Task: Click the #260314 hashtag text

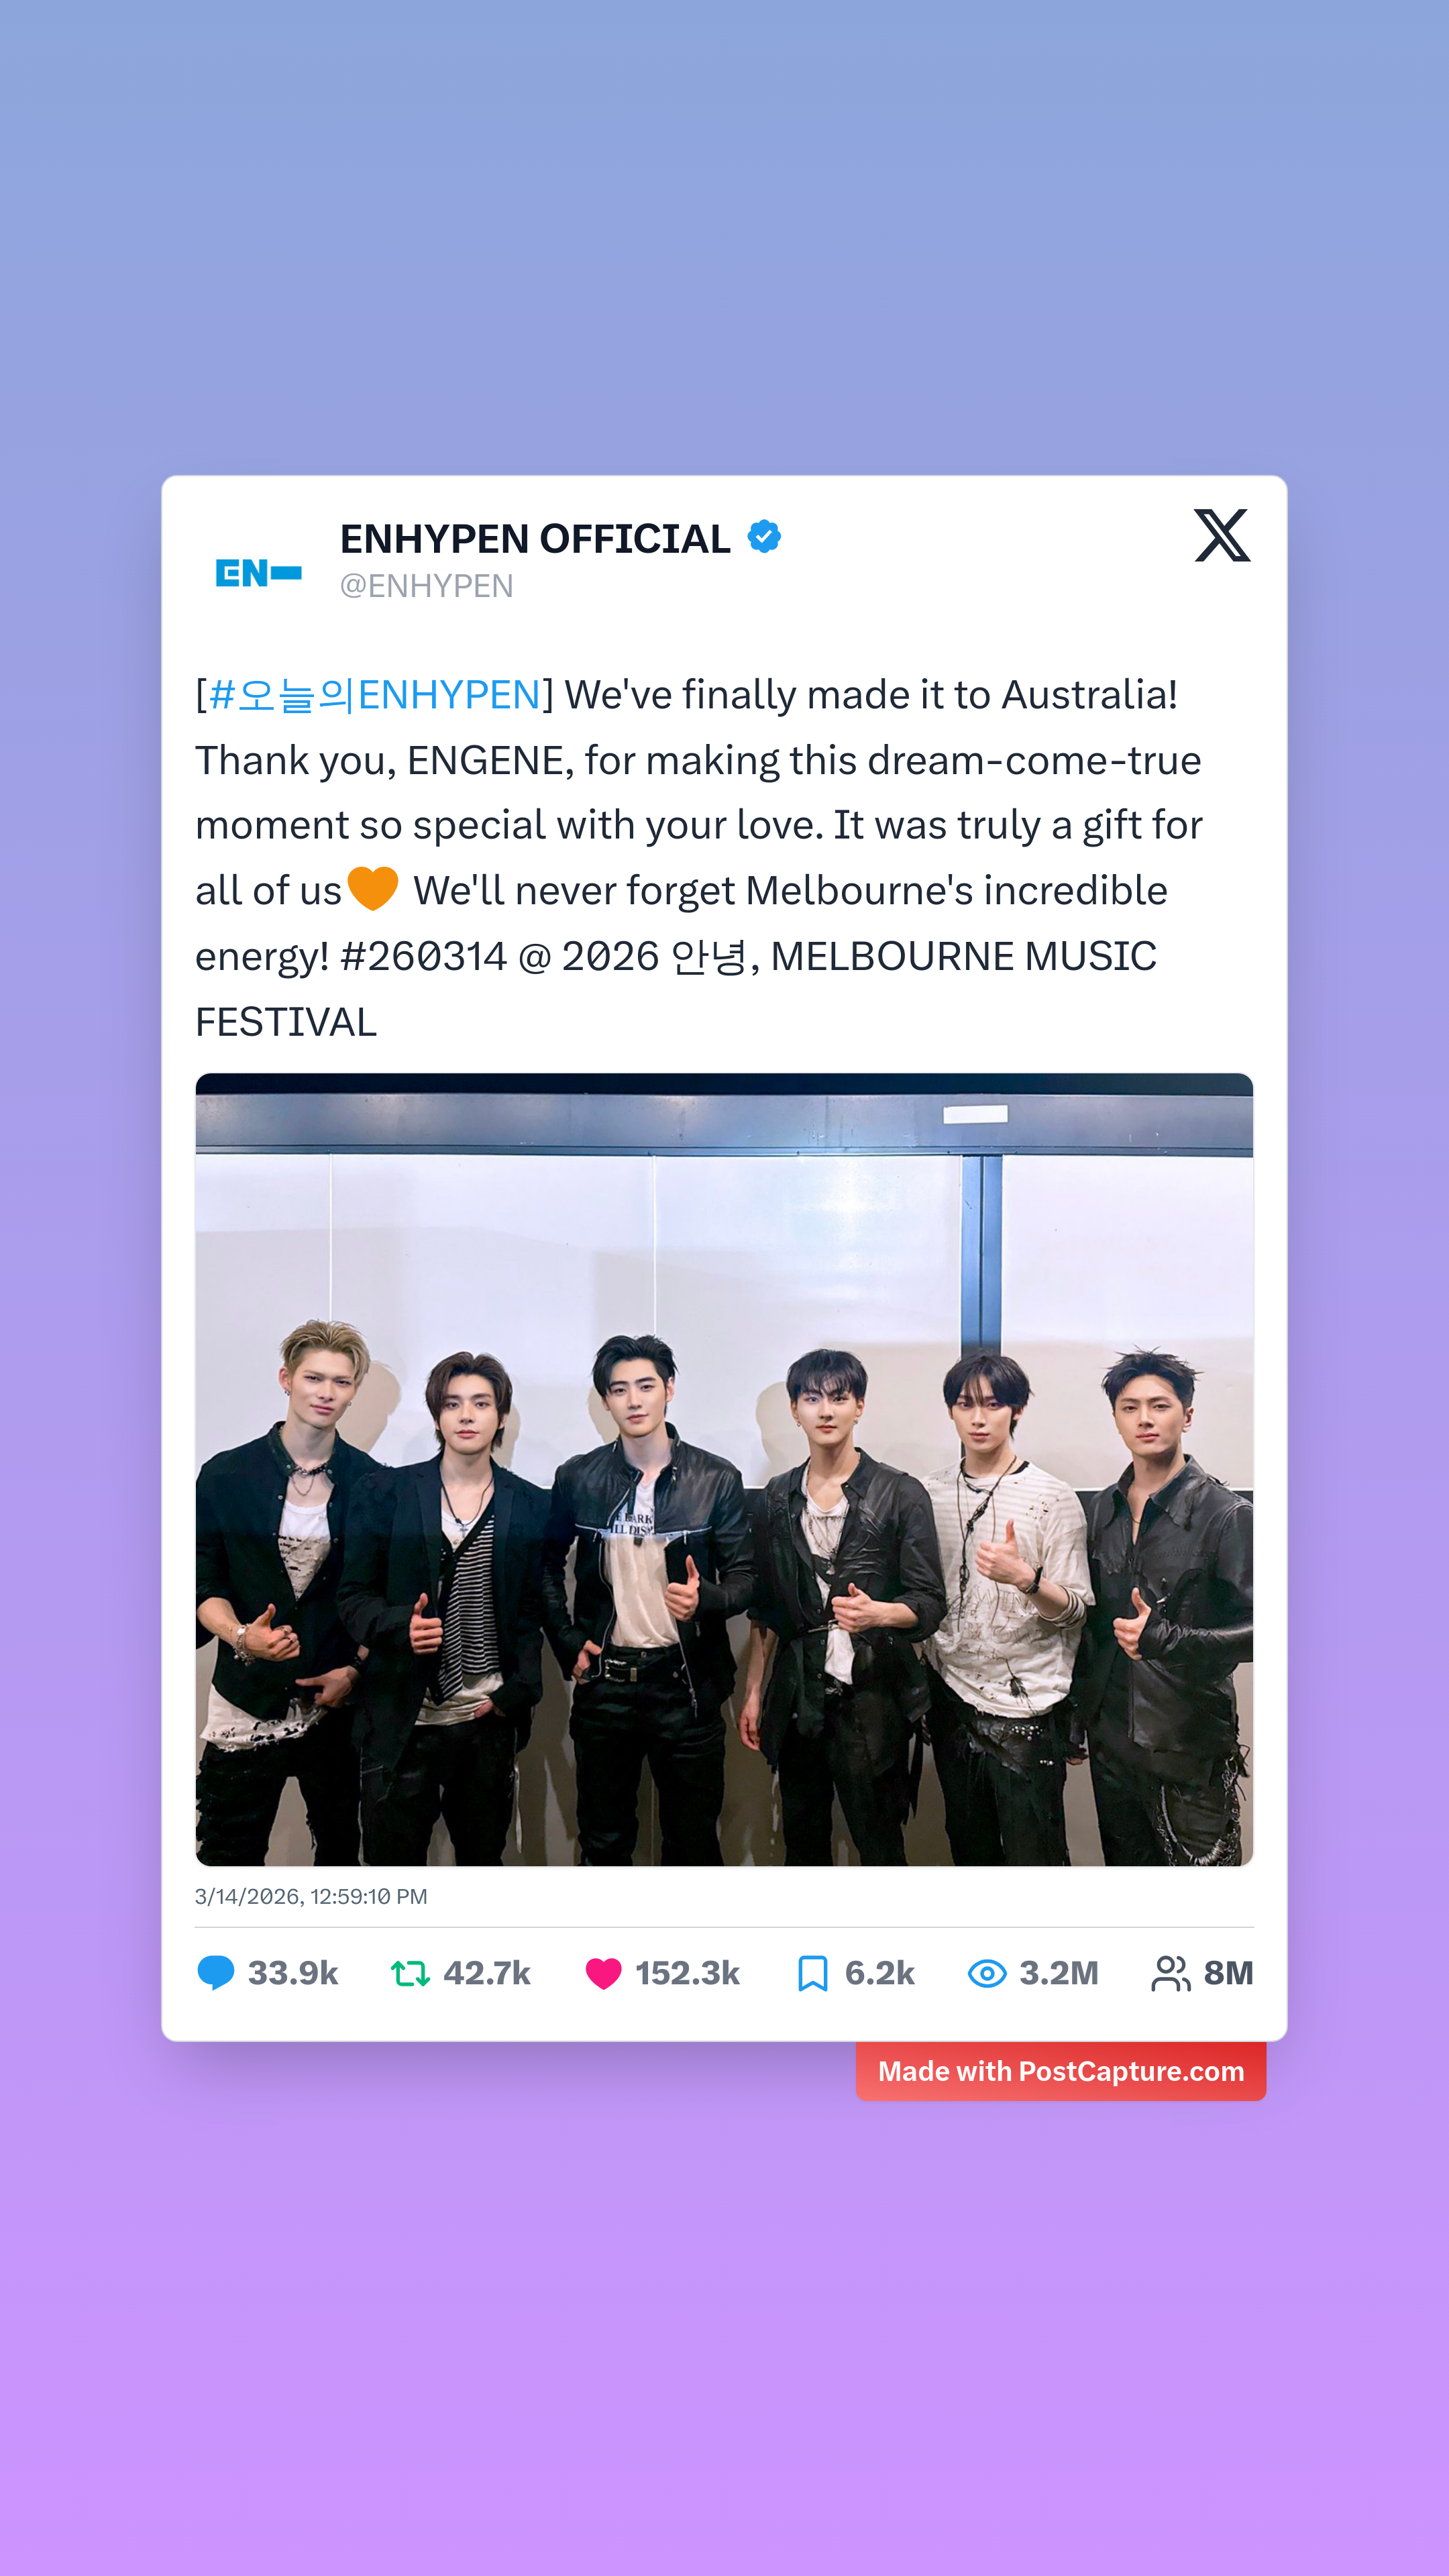Action: (424, 957)
